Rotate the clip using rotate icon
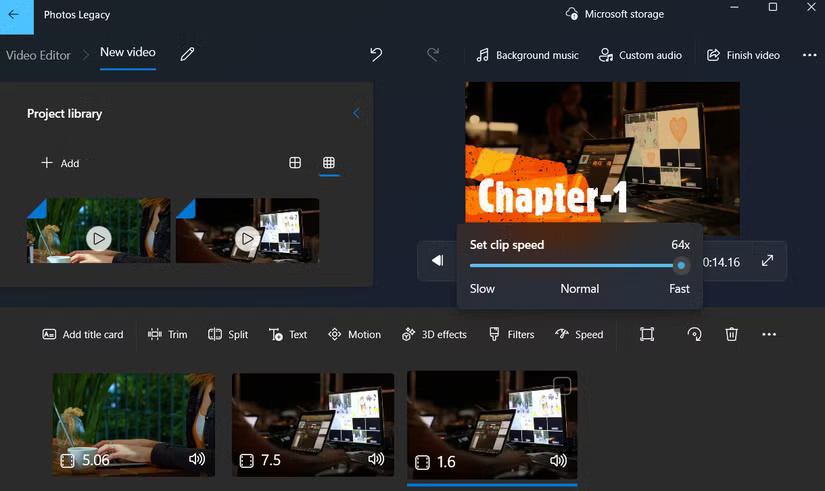 [694, 334]
